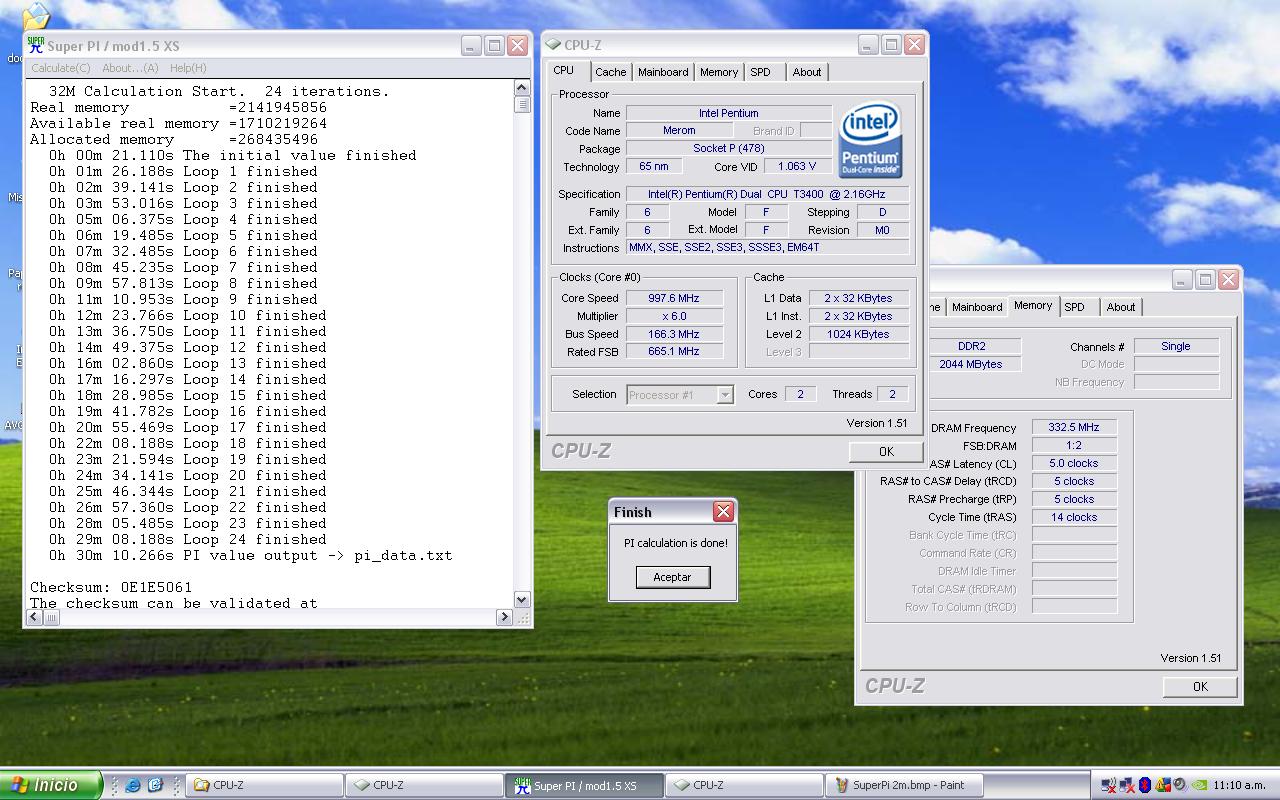1280x800 pixels.
Task: Click OK in the rear CPU-Z memory window
Action: pyautogui.click(x=1200, y=686)
